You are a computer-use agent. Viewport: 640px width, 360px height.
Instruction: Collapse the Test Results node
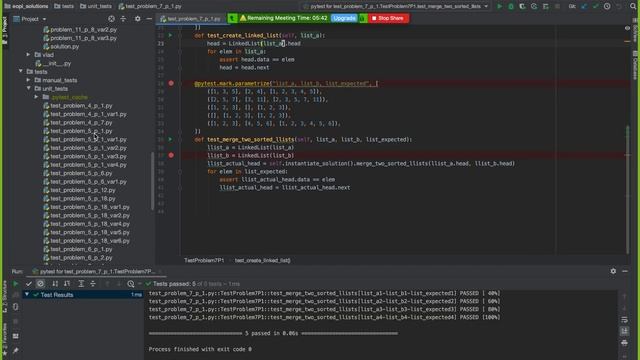pos(27,295)
